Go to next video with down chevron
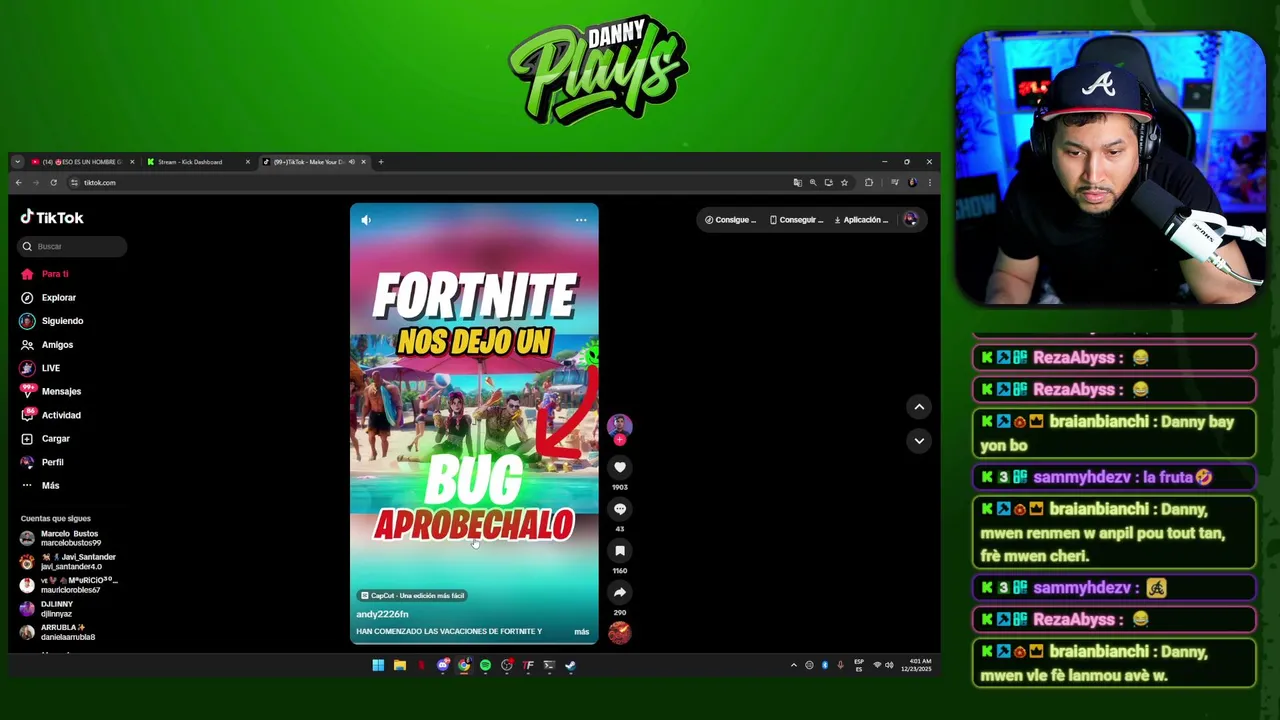Screen dimensions: 1280x720 point(919,440)
